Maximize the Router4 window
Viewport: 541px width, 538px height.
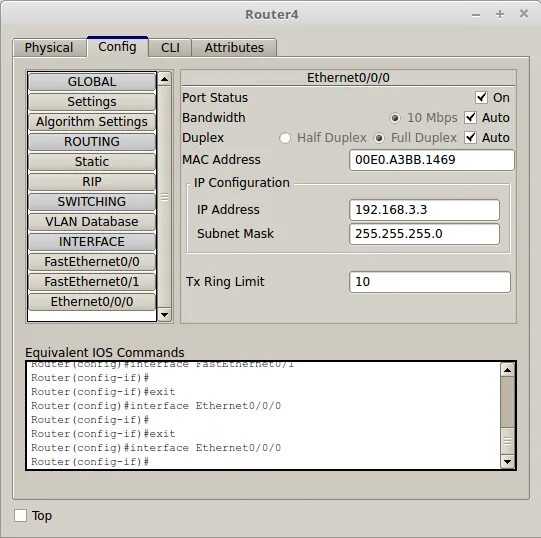tap(500, 14)
